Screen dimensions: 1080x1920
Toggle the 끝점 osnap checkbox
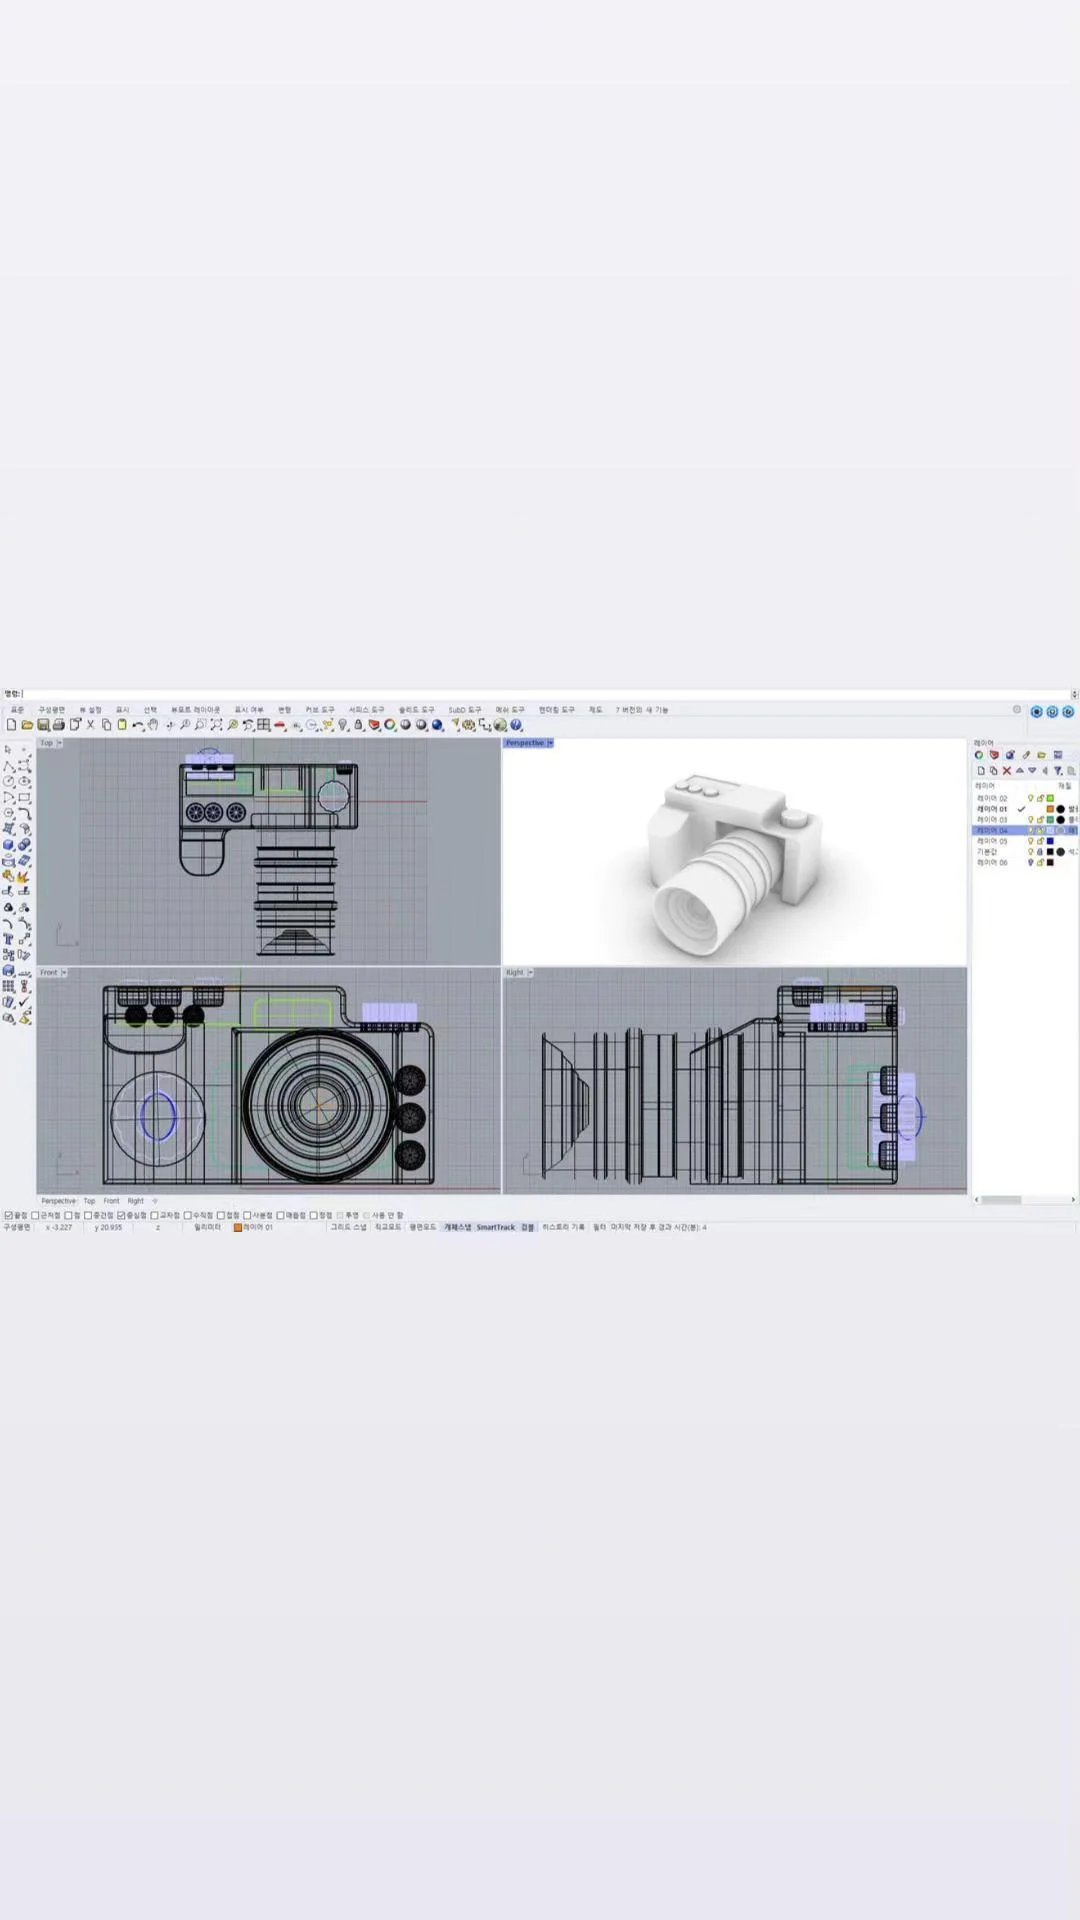tap(9, 1215)
